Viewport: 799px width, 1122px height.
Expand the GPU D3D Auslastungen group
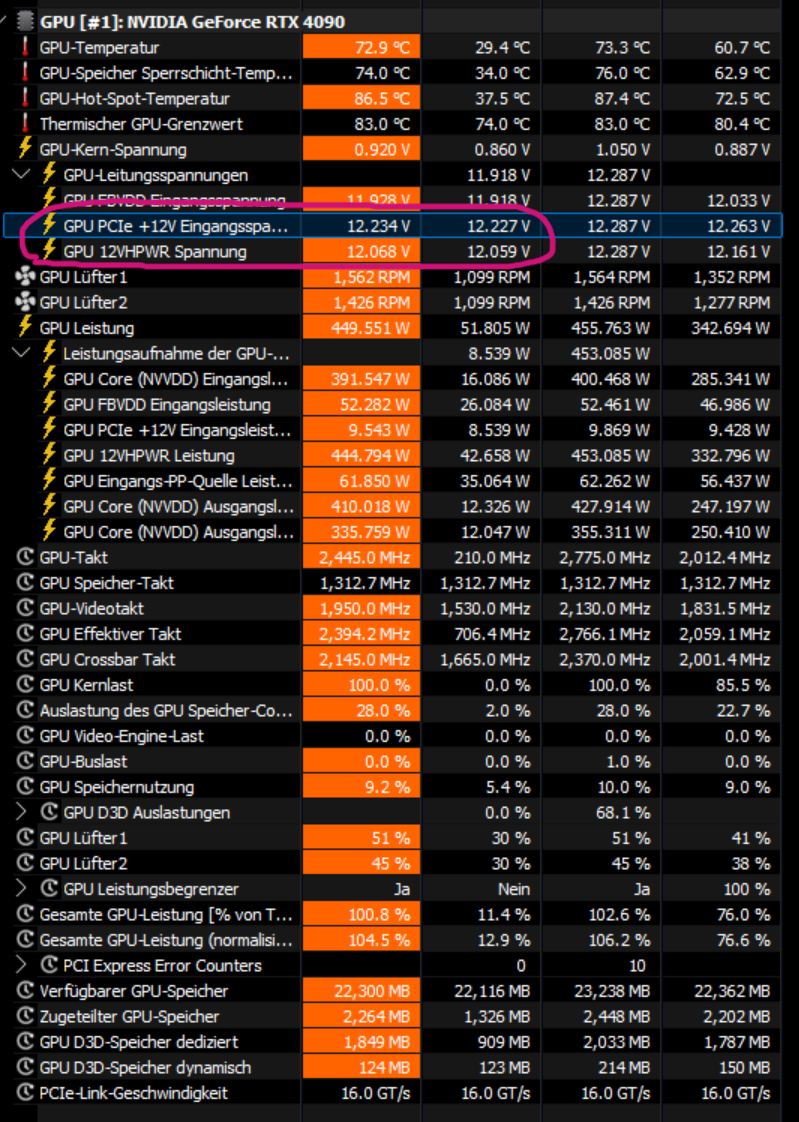click(21, 811)
